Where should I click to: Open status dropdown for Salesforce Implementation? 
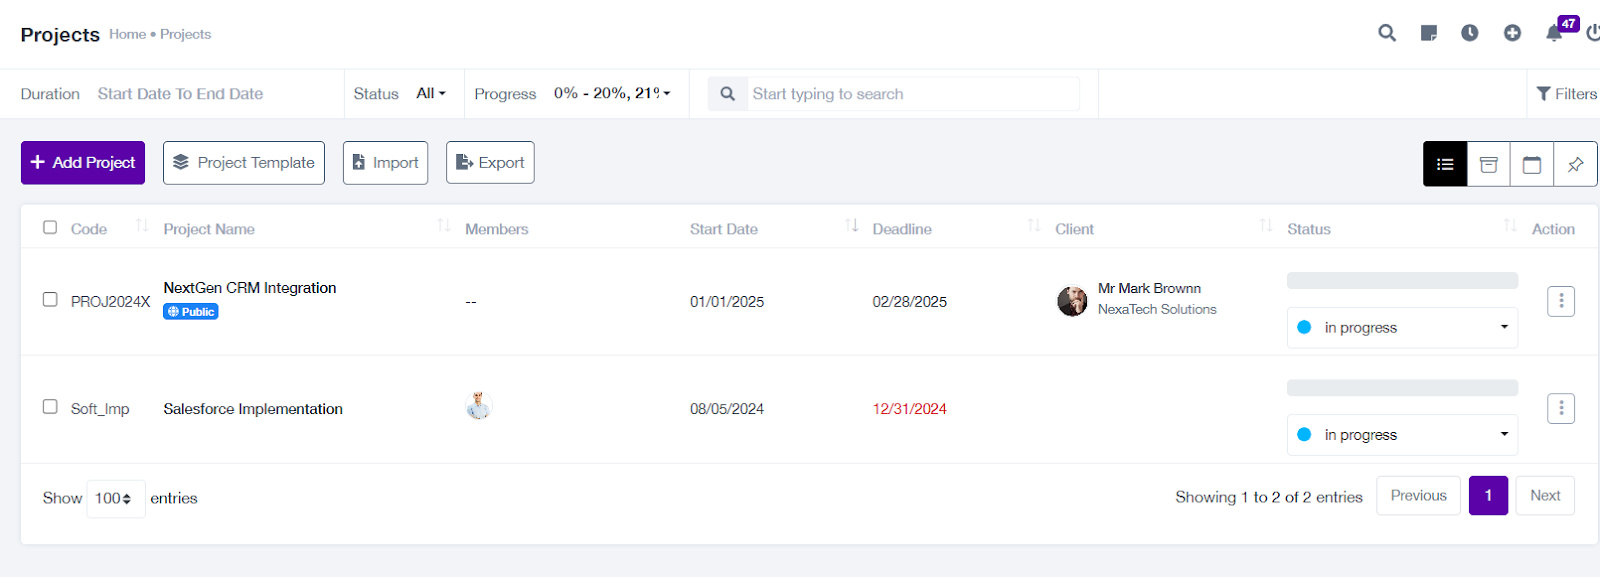(1402, 435)
